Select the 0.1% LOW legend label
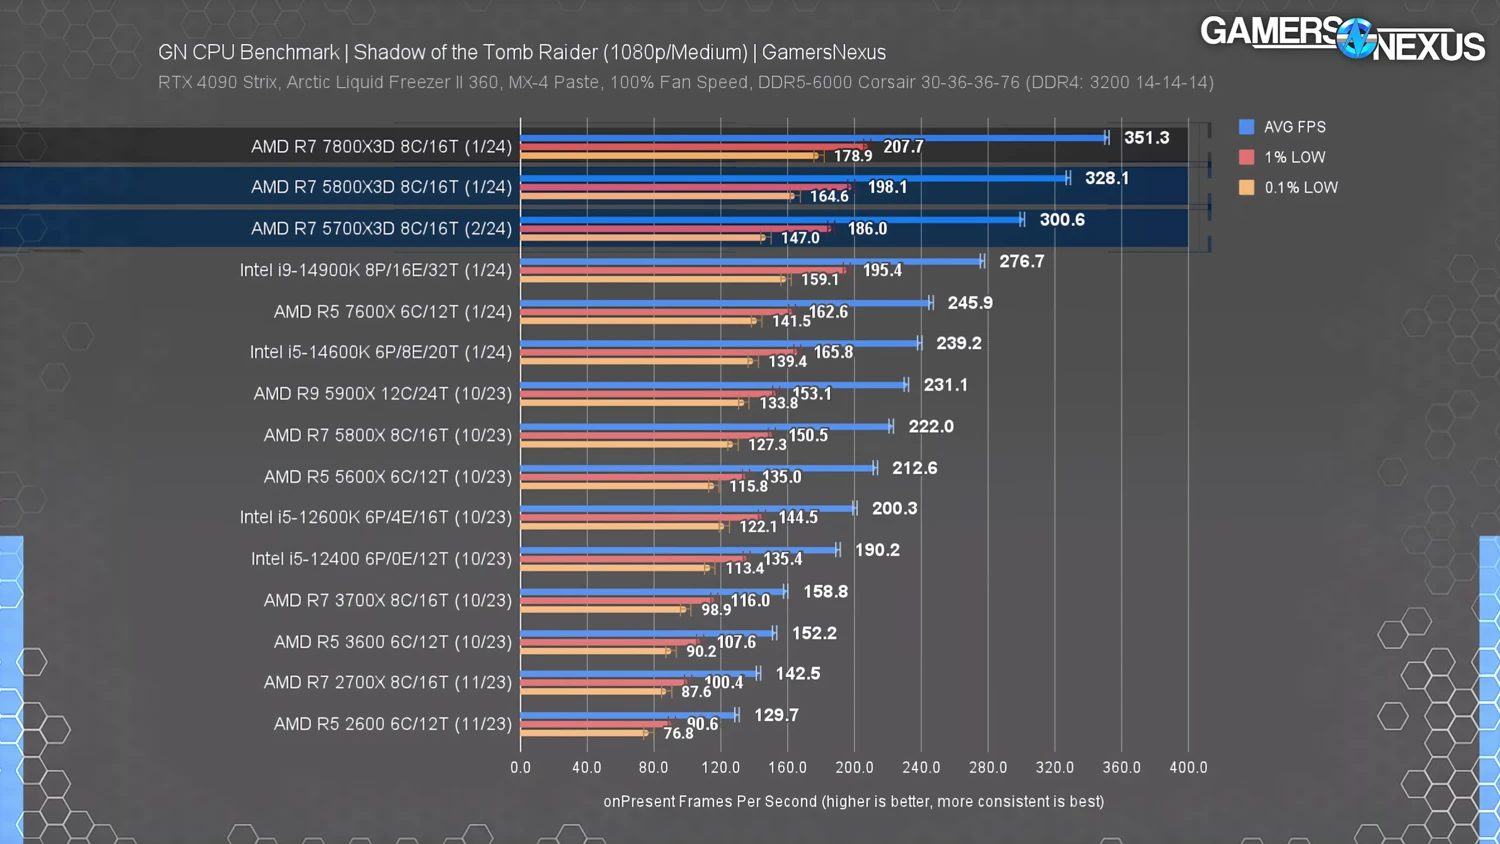 pos(1301,187)
